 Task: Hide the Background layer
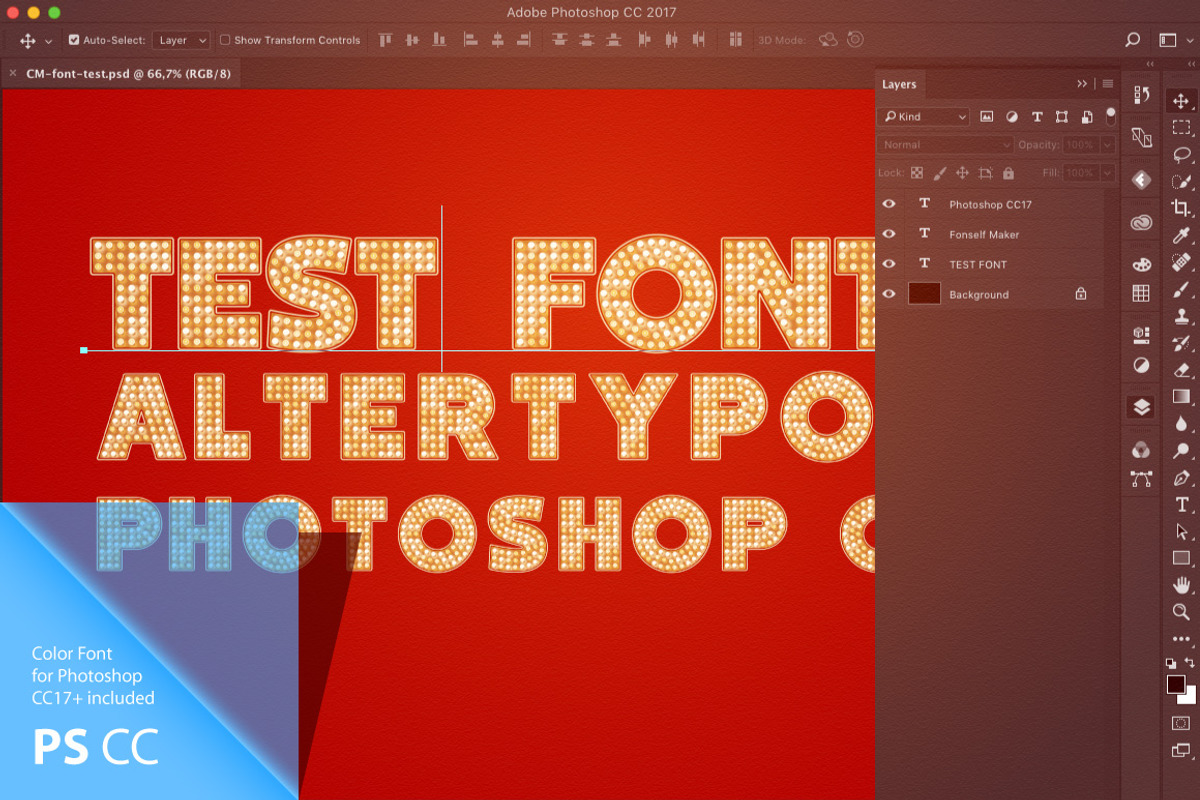tap(889, 294)
